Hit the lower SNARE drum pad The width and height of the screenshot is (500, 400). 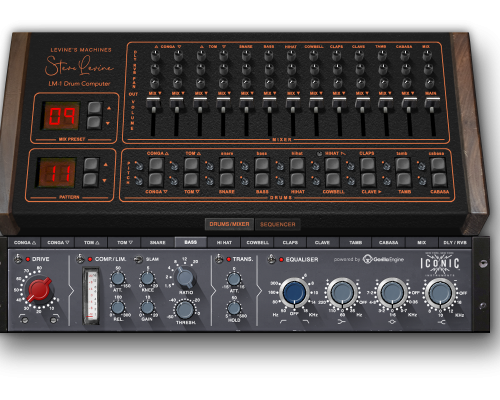point(227,180)
